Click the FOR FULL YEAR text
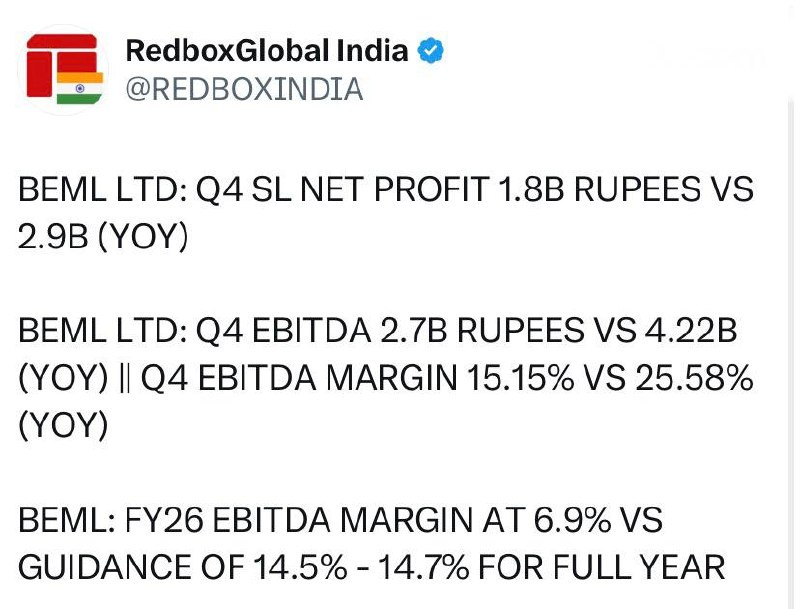This screenshot has height=609, width=800. (x=602, y=567)
